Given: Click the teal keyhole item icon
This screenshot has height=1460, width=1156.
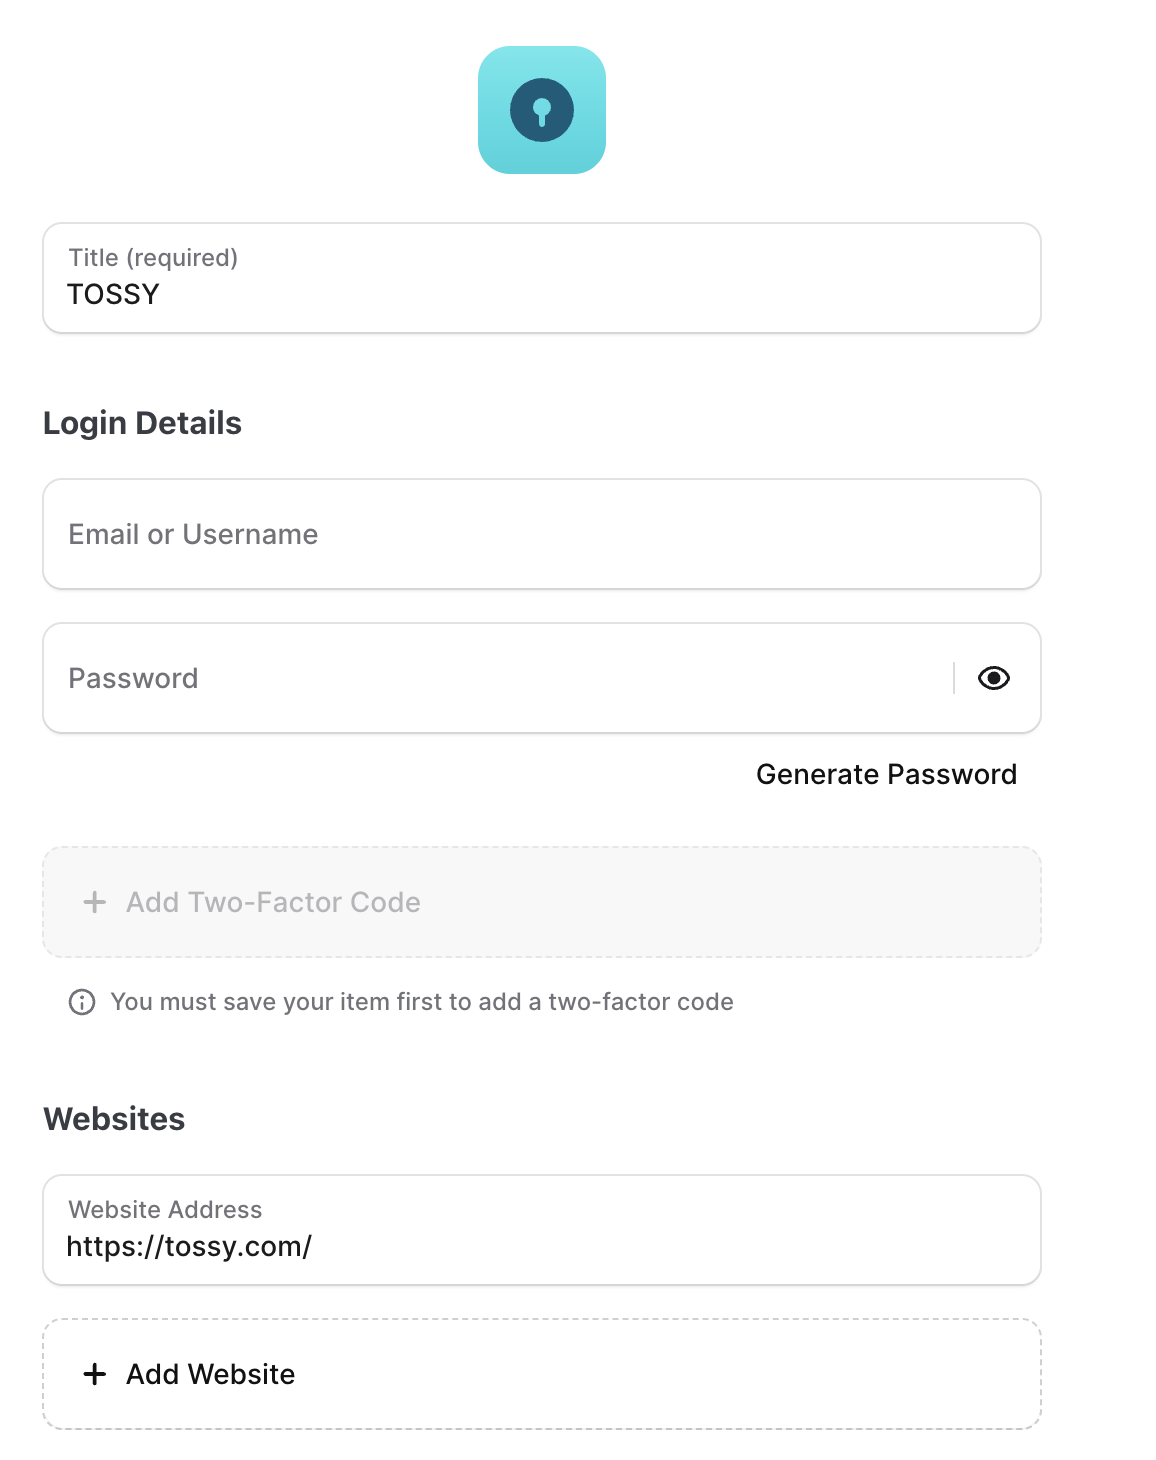Looking at the screenshot, I should pyautogui.click(x=542, y=110).
